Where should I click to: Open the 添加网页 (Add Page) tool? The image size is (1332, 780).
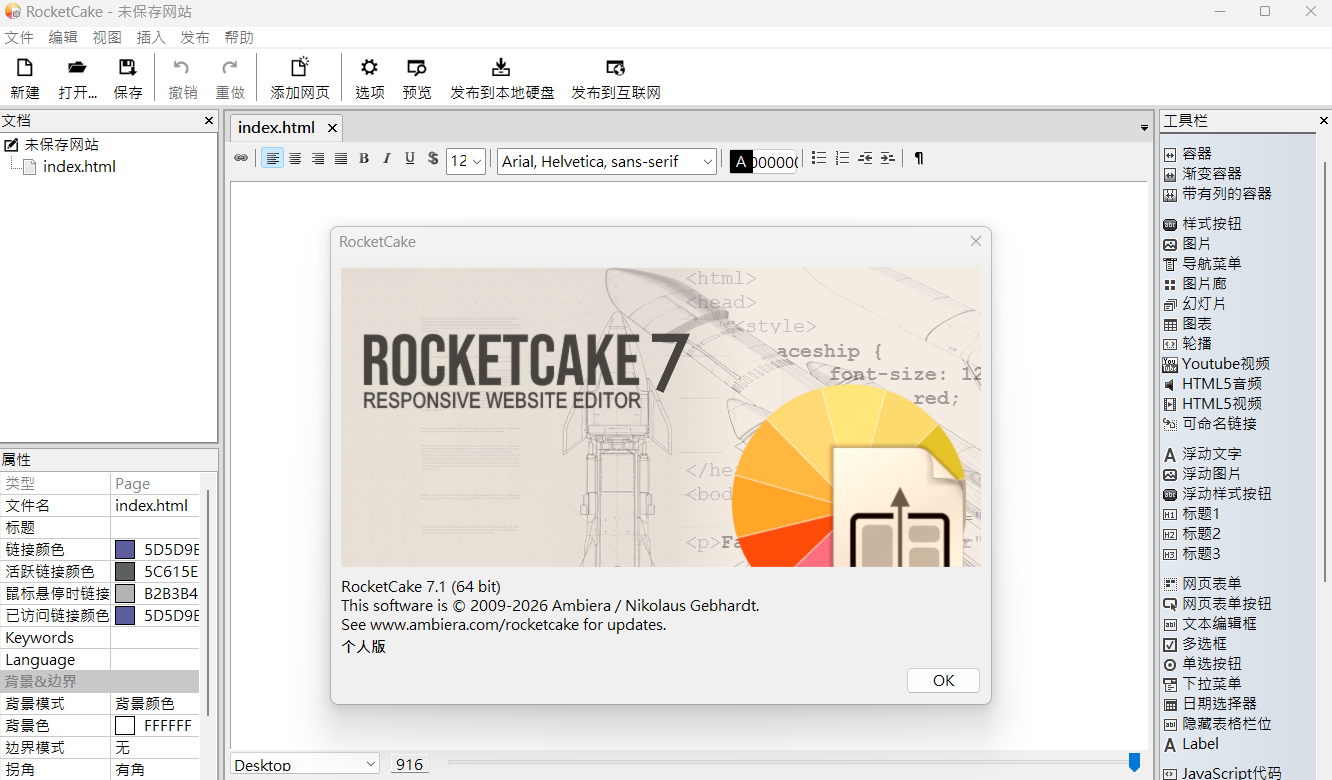299,78
